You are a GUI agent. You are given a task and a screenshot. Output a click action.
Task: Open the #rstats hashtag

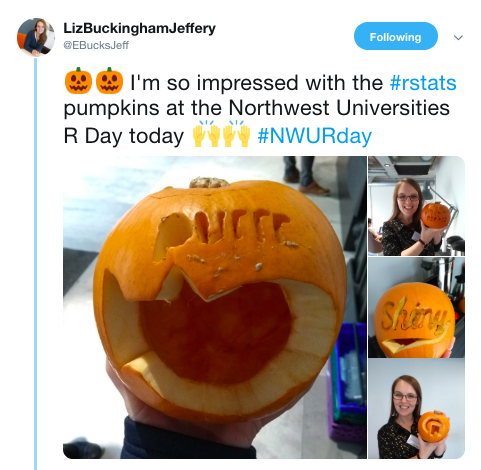coord(423,83)
